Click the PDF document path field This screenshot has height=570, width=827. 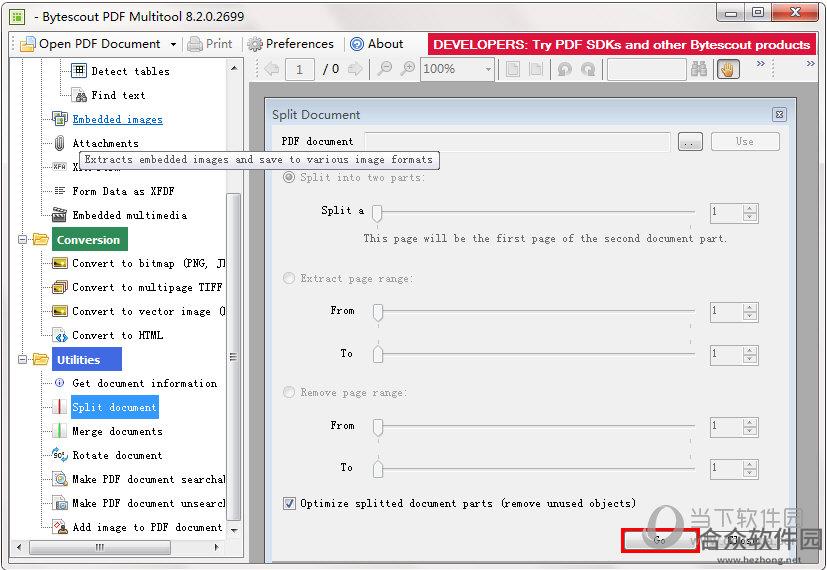517,141
